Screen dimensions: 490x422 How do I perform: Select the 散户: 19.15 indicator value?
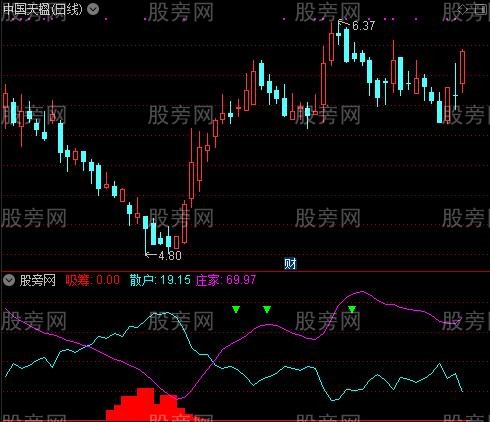(x=160, y=280)
